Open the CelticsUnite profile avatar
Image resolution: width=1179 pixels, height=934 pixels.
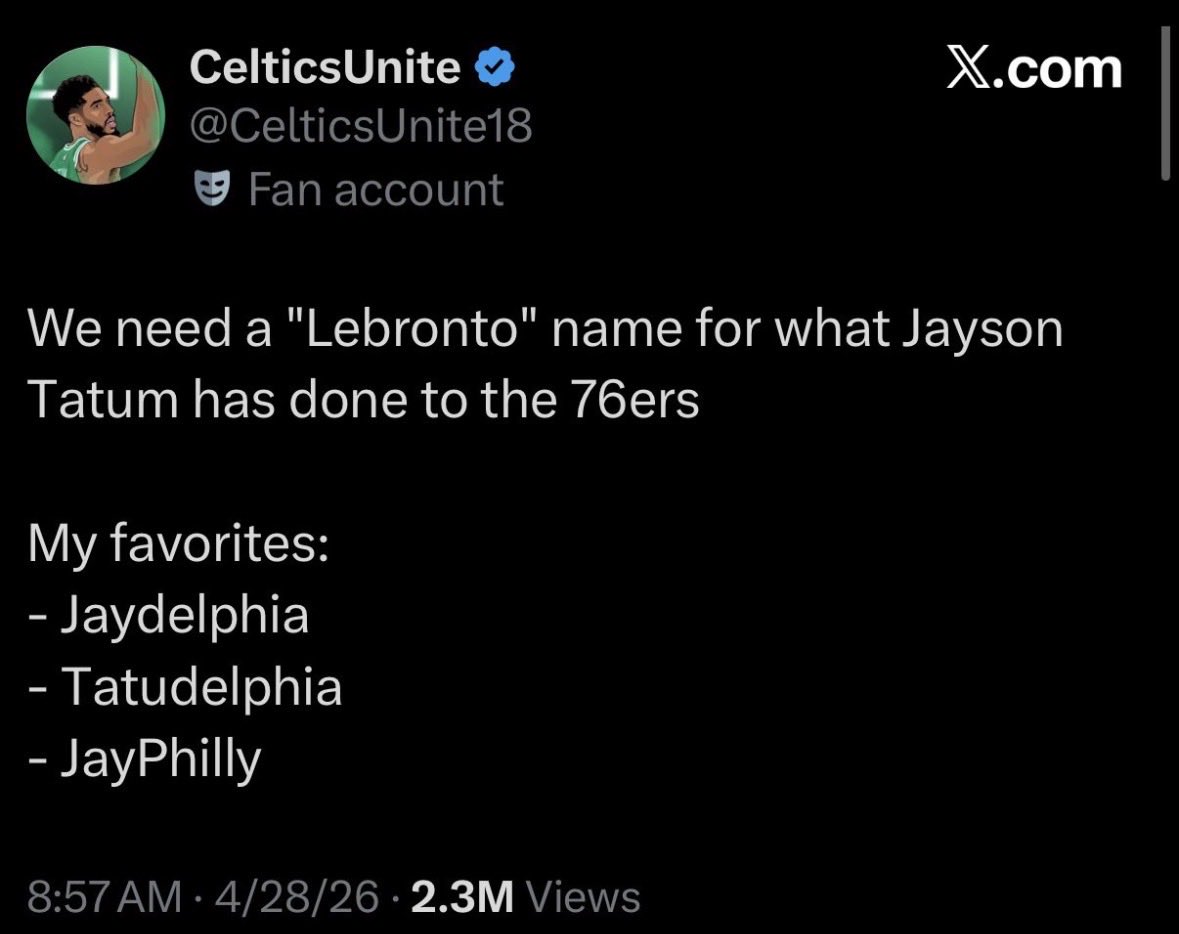[95, 115]
